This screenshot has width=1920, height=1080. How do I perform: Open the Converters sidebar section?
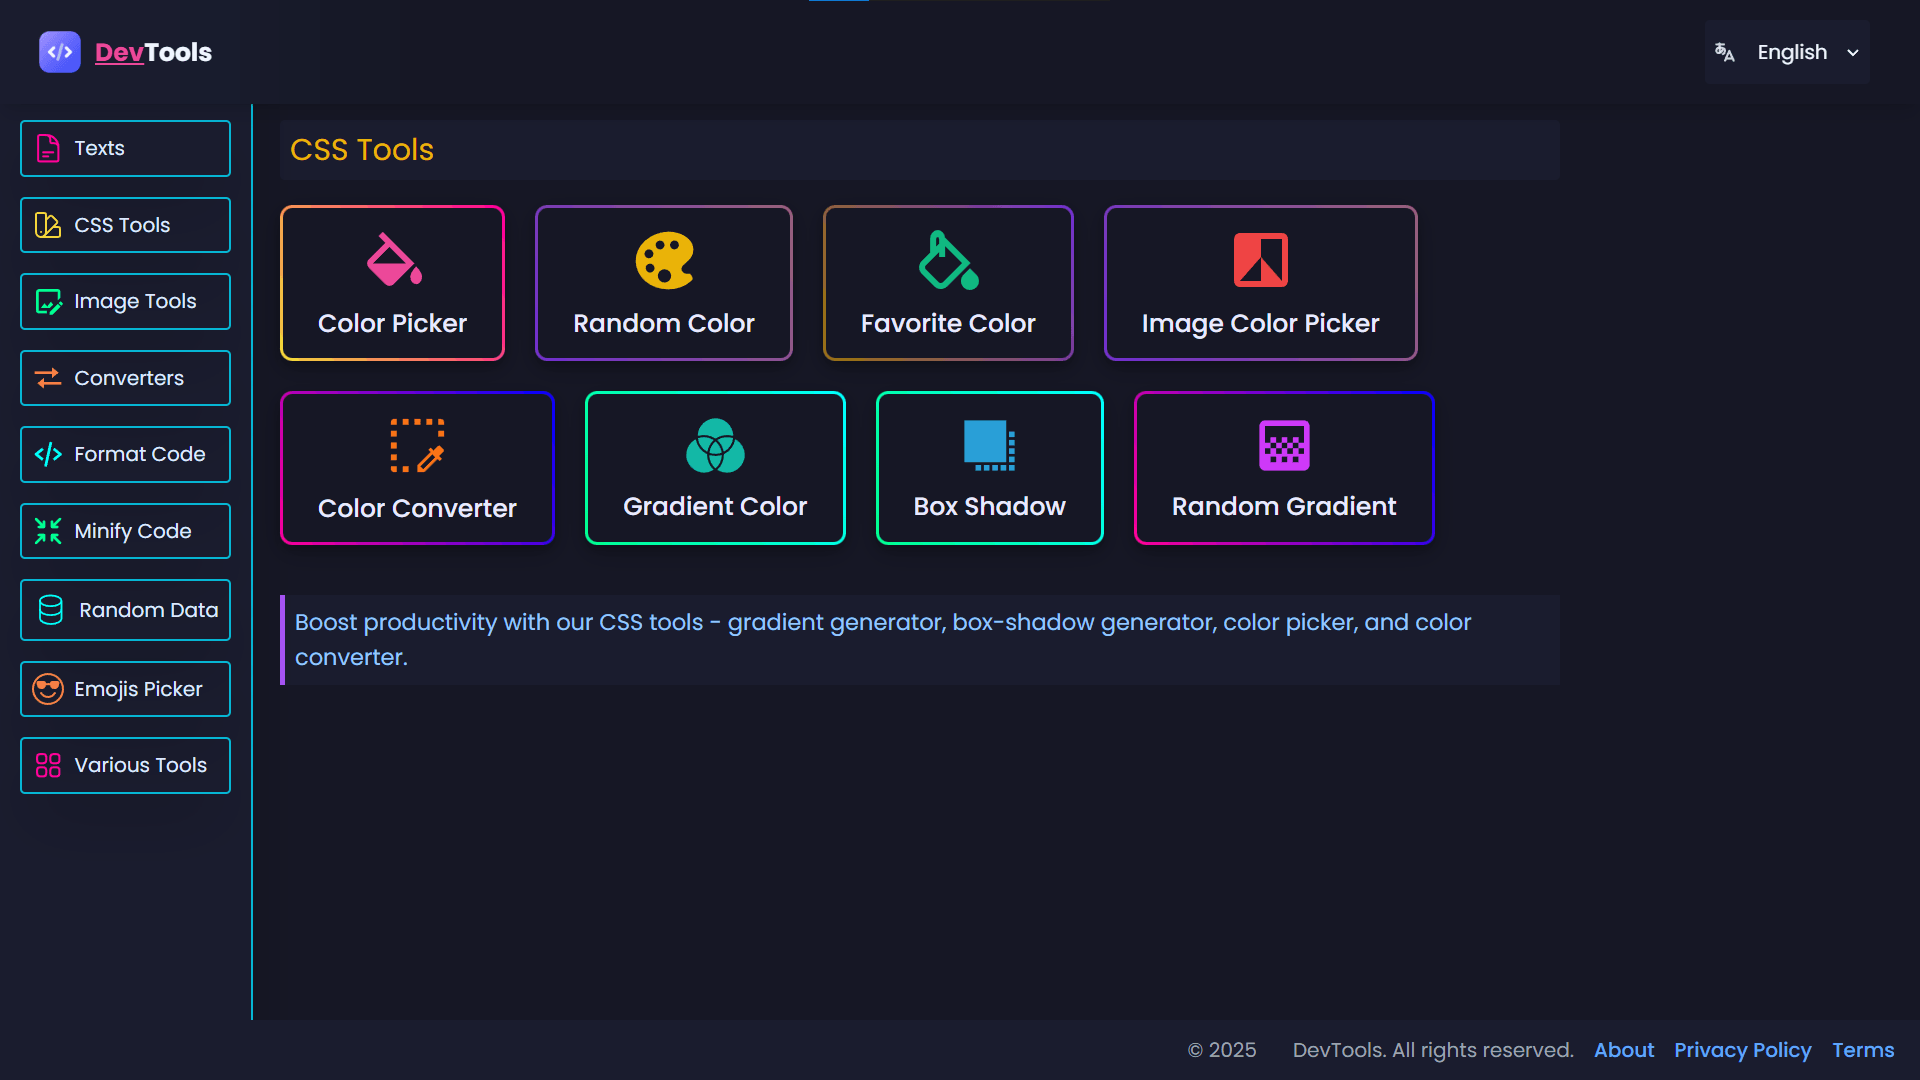coord(125,378)
